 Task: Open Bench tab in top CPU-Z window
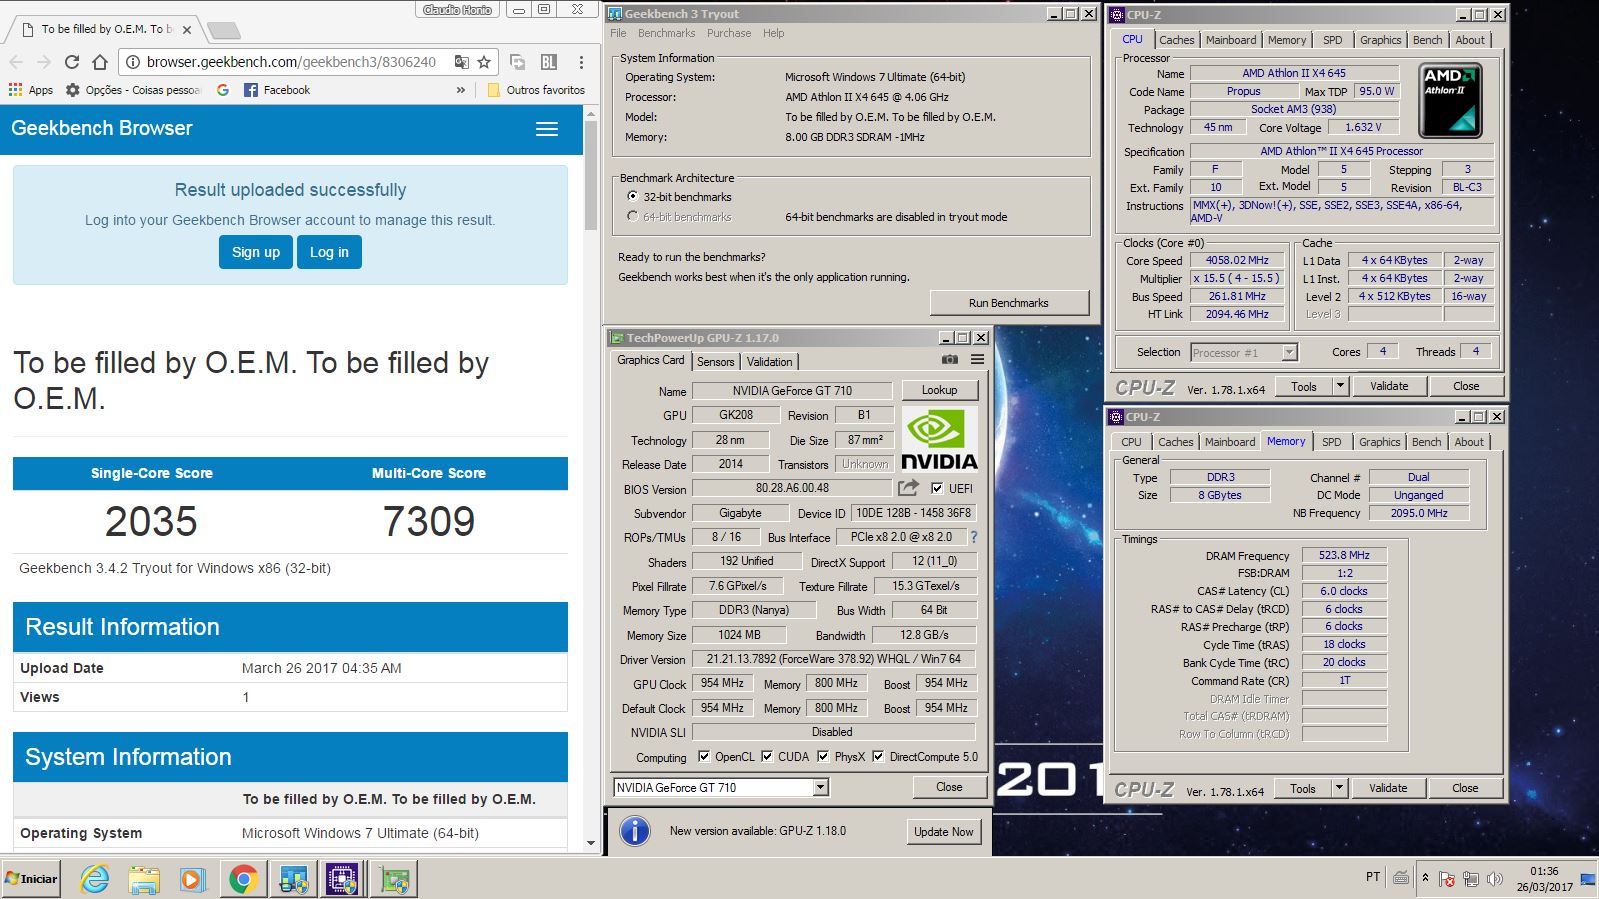point(1427,40)
